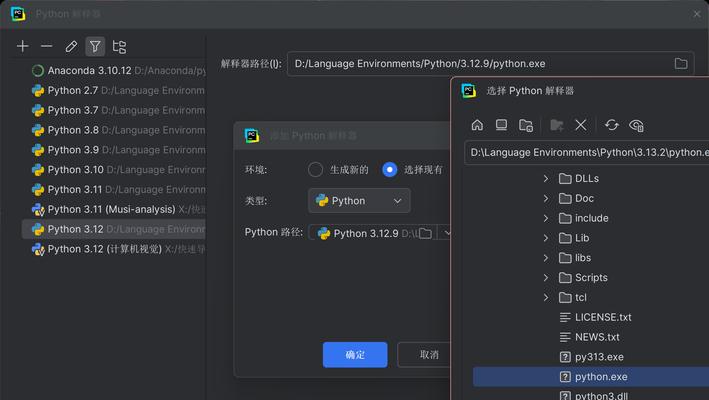Select the Doc folder row
Viewport: 709px width, 400px height.
point(591,198)
